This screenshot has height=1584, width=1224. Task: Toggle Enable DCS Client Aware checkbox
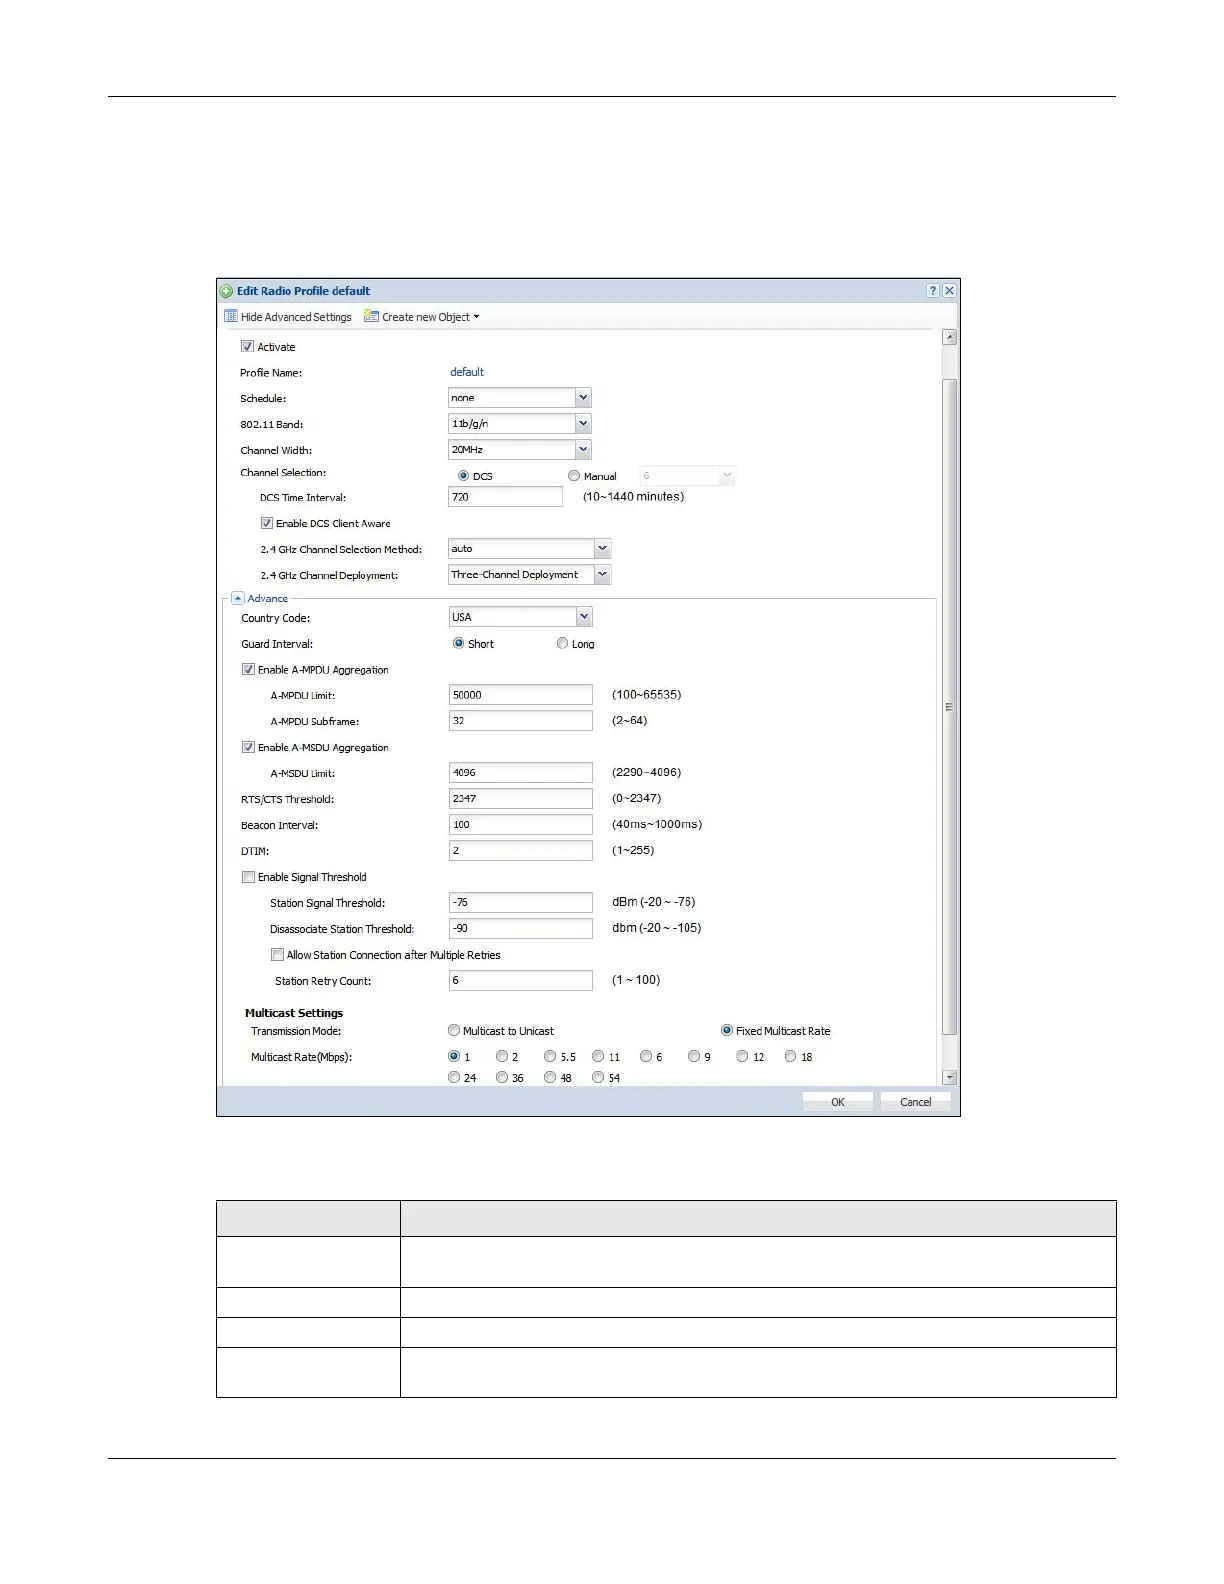coord(267,523)
